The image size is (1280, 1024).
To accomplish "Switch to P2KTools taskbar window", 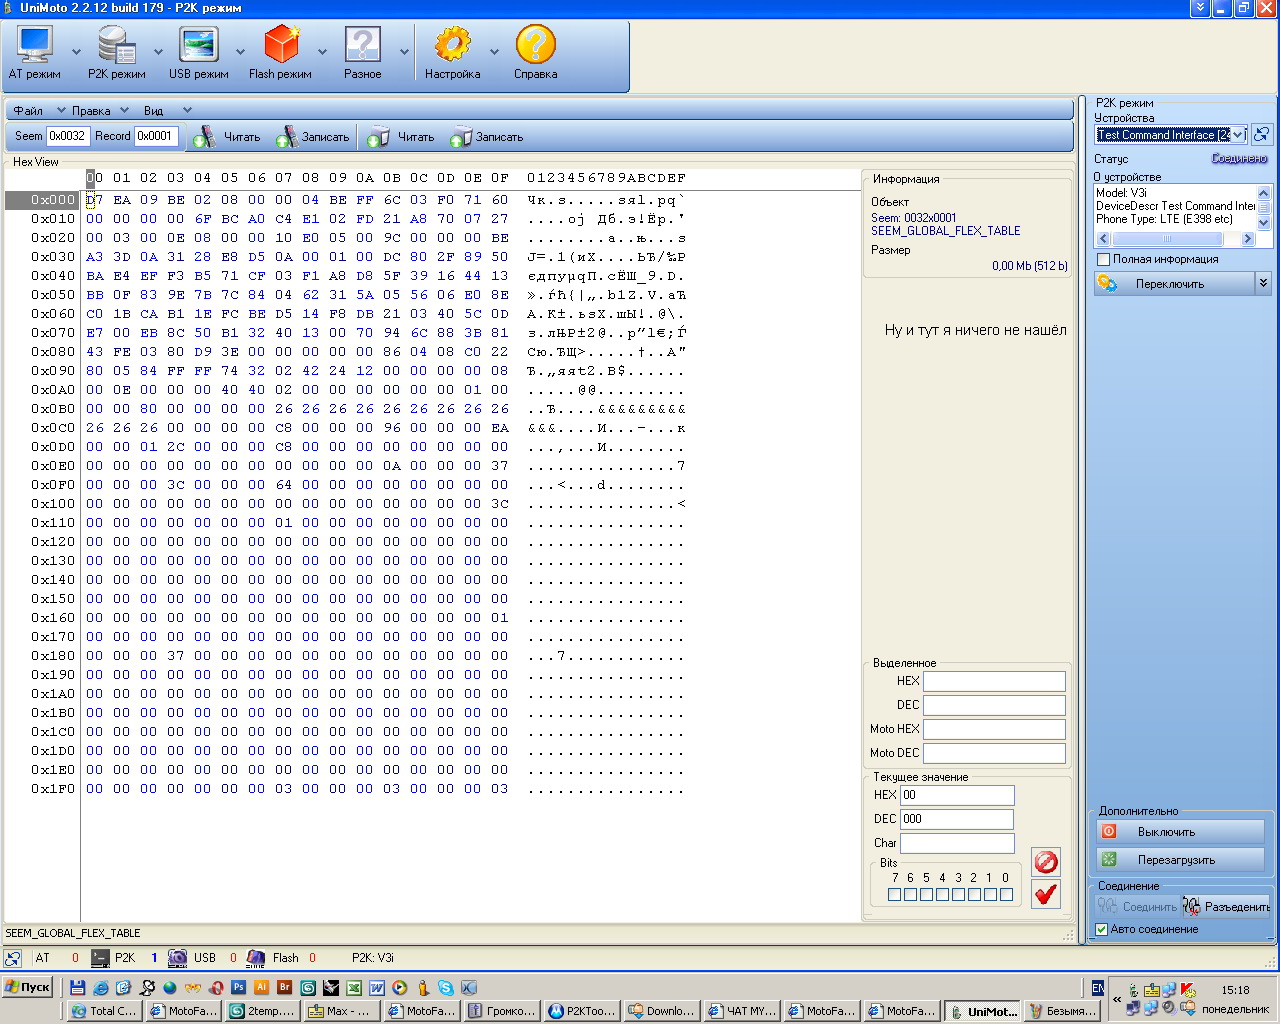I will pyautogui.click(x=582, y=1011).
